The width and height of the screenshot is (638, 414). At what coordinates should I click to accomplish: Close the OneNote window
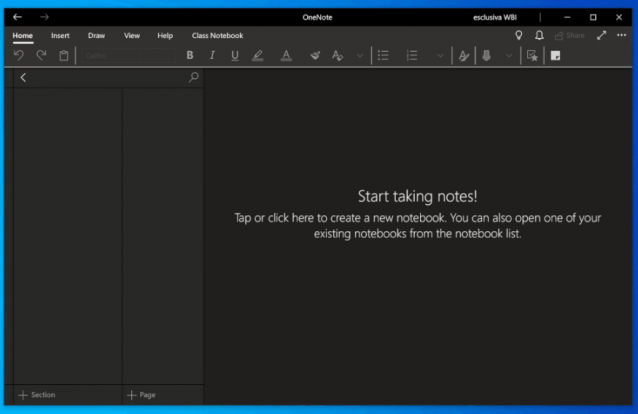619,17
